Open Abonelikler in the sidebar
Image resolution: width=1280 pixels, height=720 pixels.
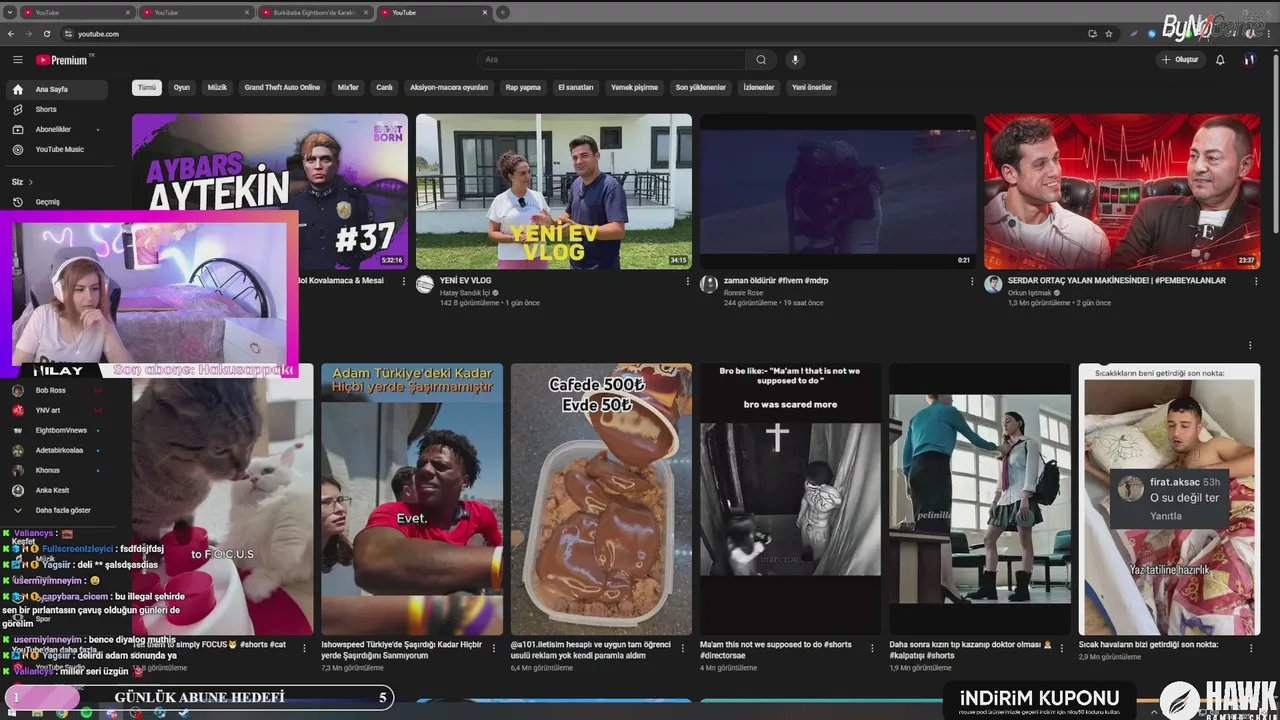pos(59,129)
